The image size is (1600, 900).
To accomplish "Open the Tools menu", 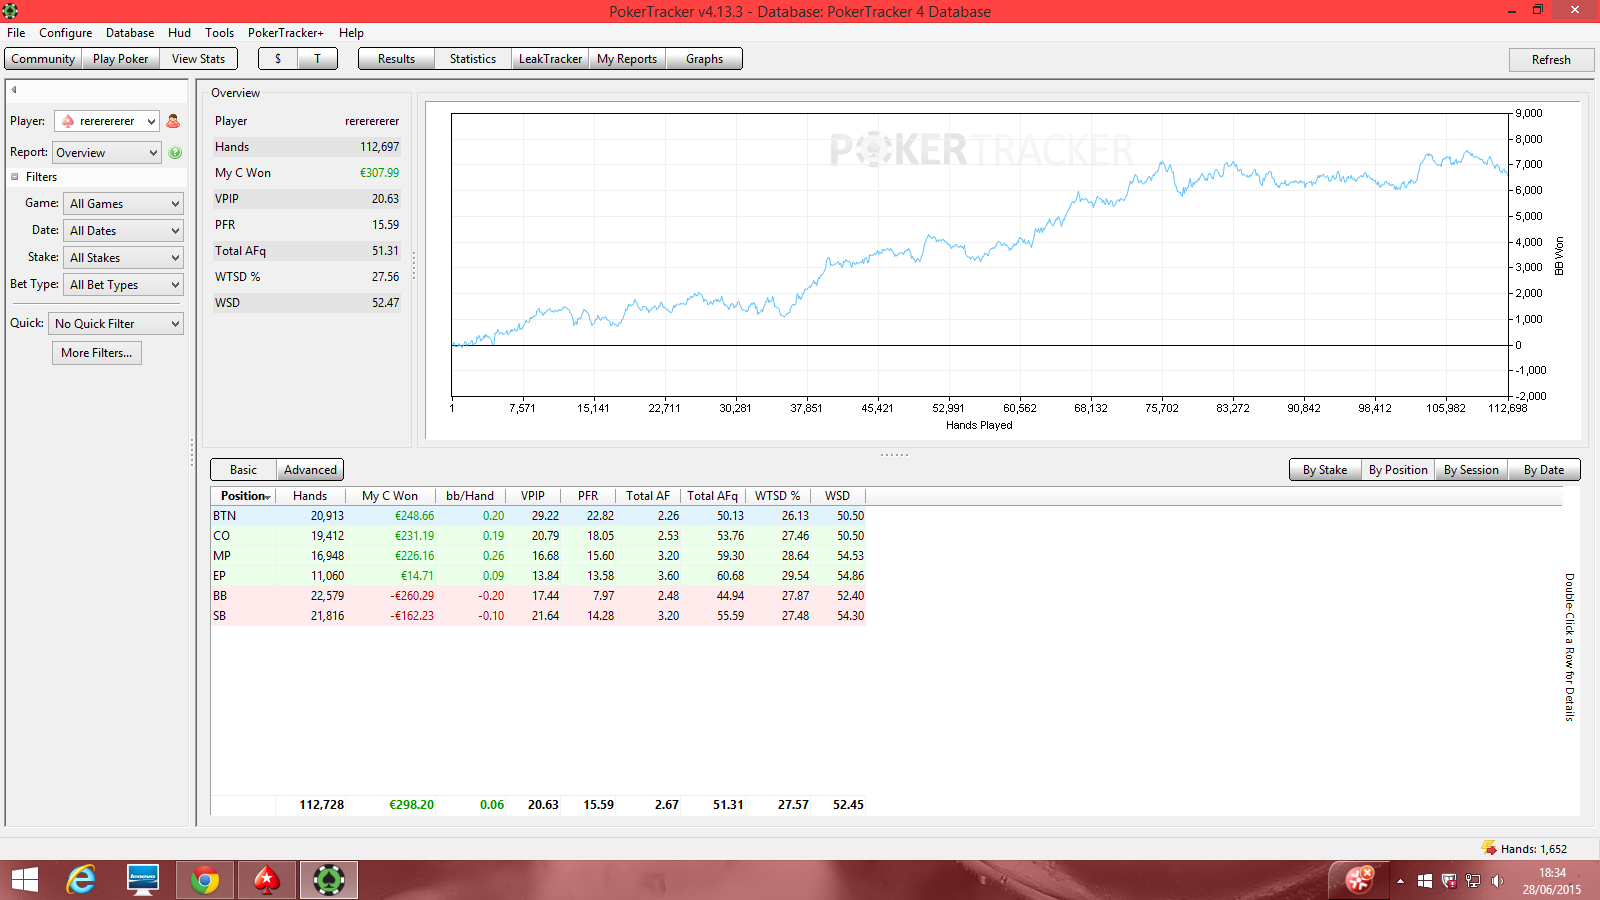I will tap(220, 33).
